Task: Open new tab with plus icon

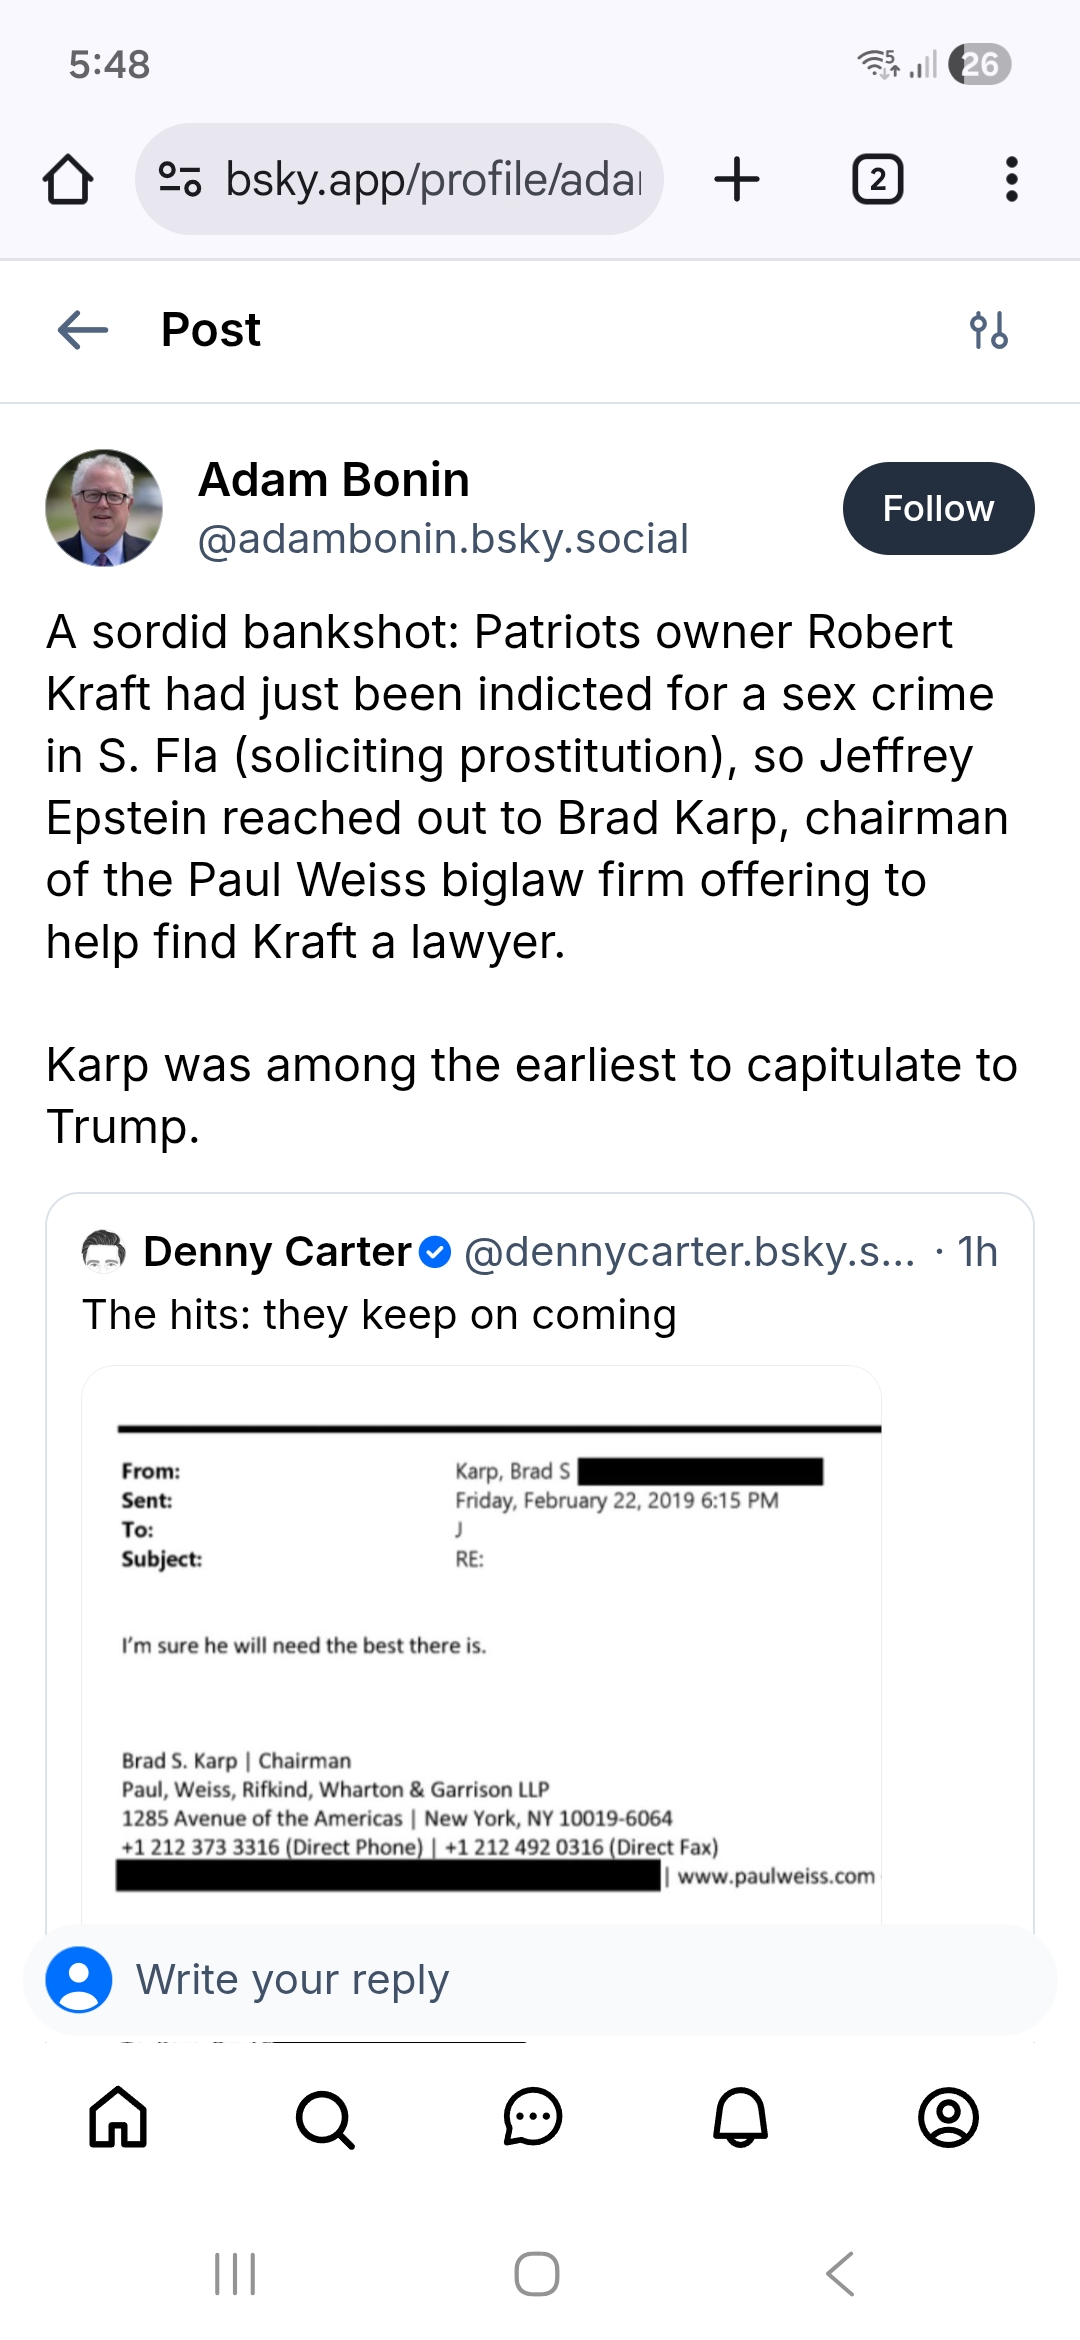Action: tap(737, 180)
